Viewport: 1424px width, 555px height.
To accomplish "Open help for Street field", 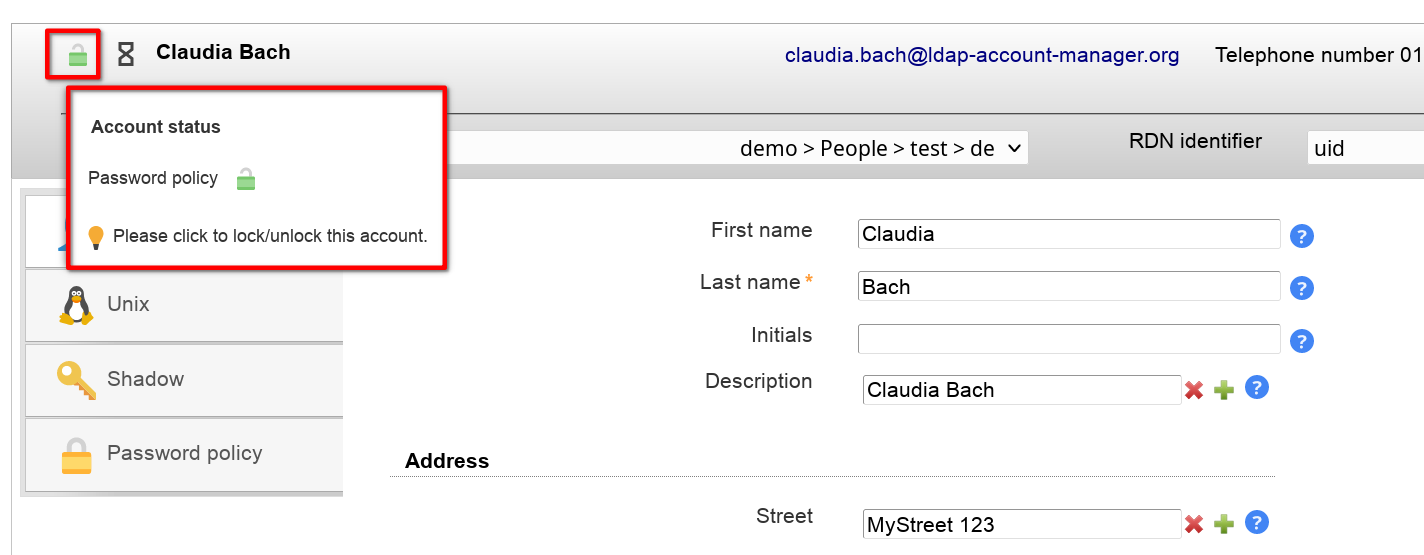I will pyautogui.click(x=1257, y=522).
